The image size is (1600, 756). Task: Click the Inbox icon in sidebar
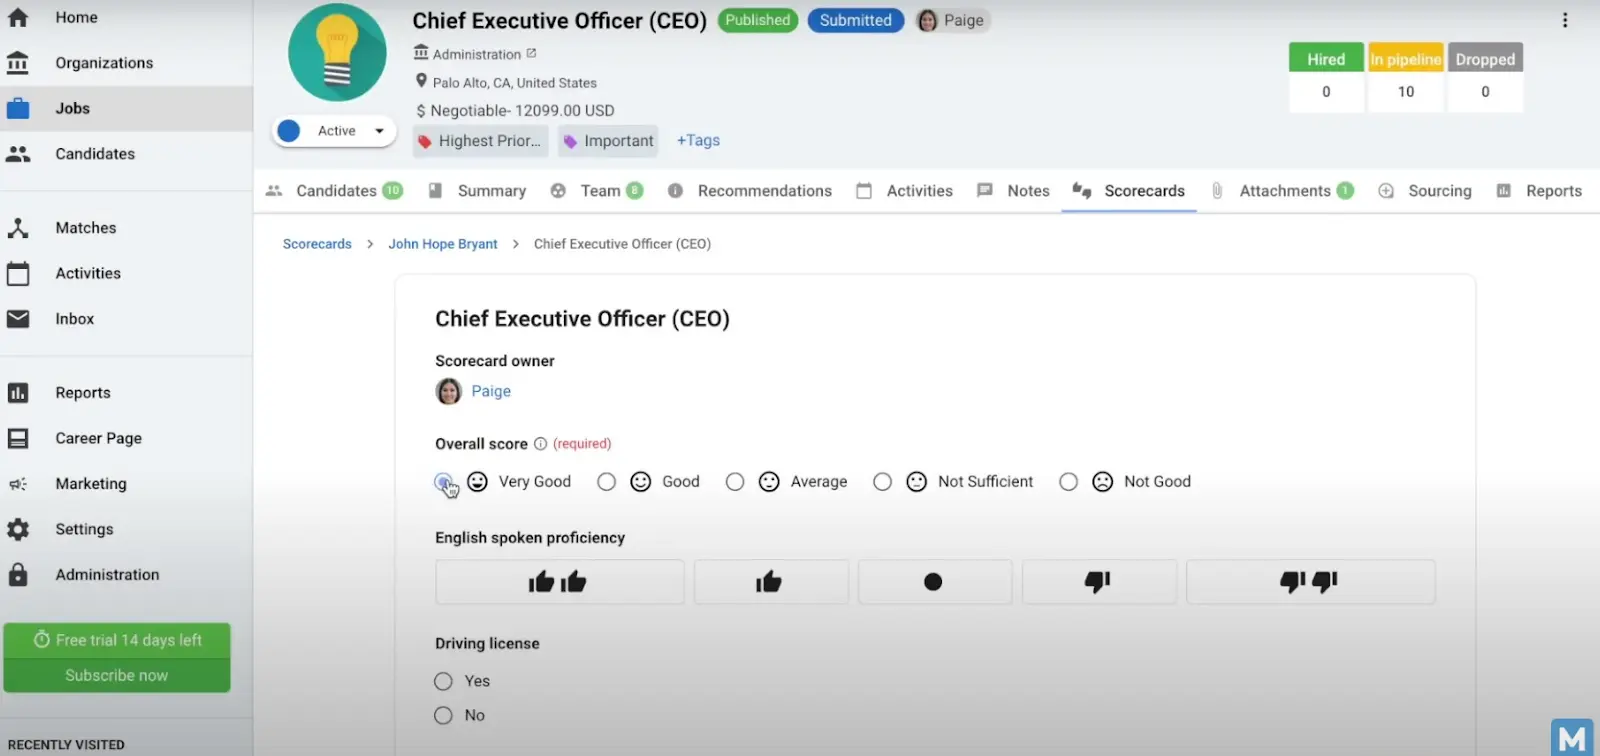pos(19,318)
